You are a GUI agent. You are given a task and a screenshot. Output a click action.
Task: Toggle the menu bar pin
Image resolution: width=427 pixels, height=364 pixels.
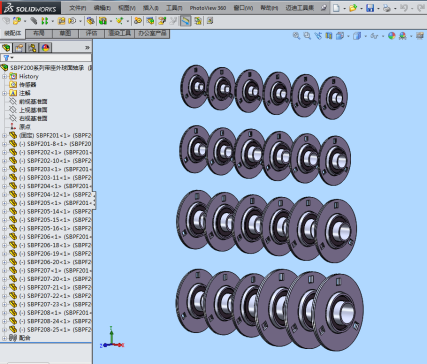click(324, 8)
